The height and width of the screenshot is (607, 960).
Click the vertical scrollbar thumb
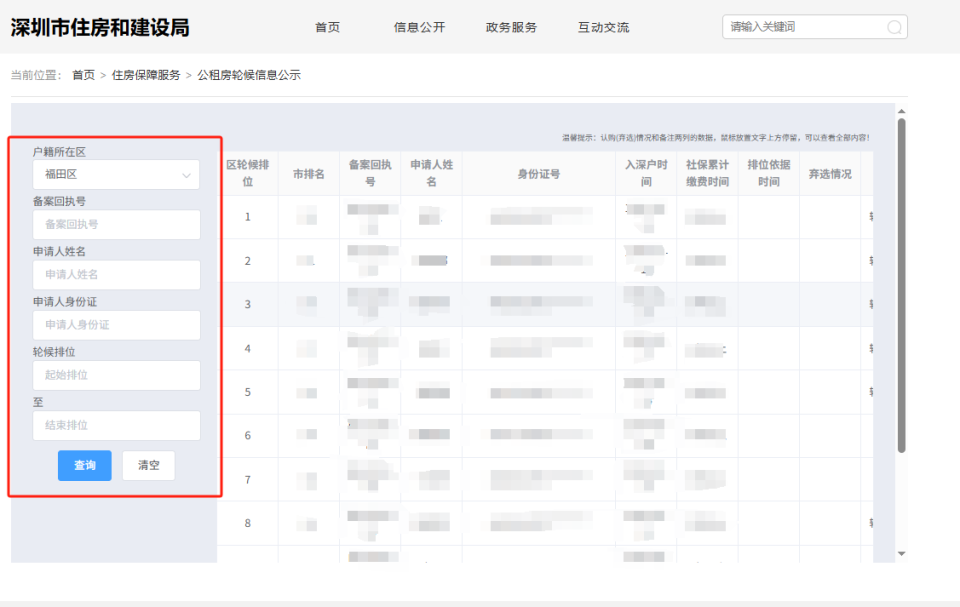[901, 285]
